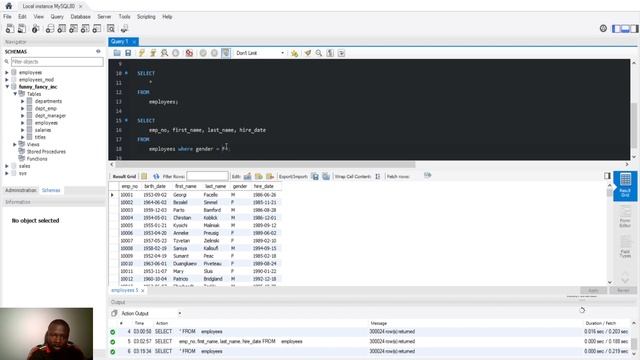Import records from external file icon
640x360 pixels.
click(x=326, y=176)
